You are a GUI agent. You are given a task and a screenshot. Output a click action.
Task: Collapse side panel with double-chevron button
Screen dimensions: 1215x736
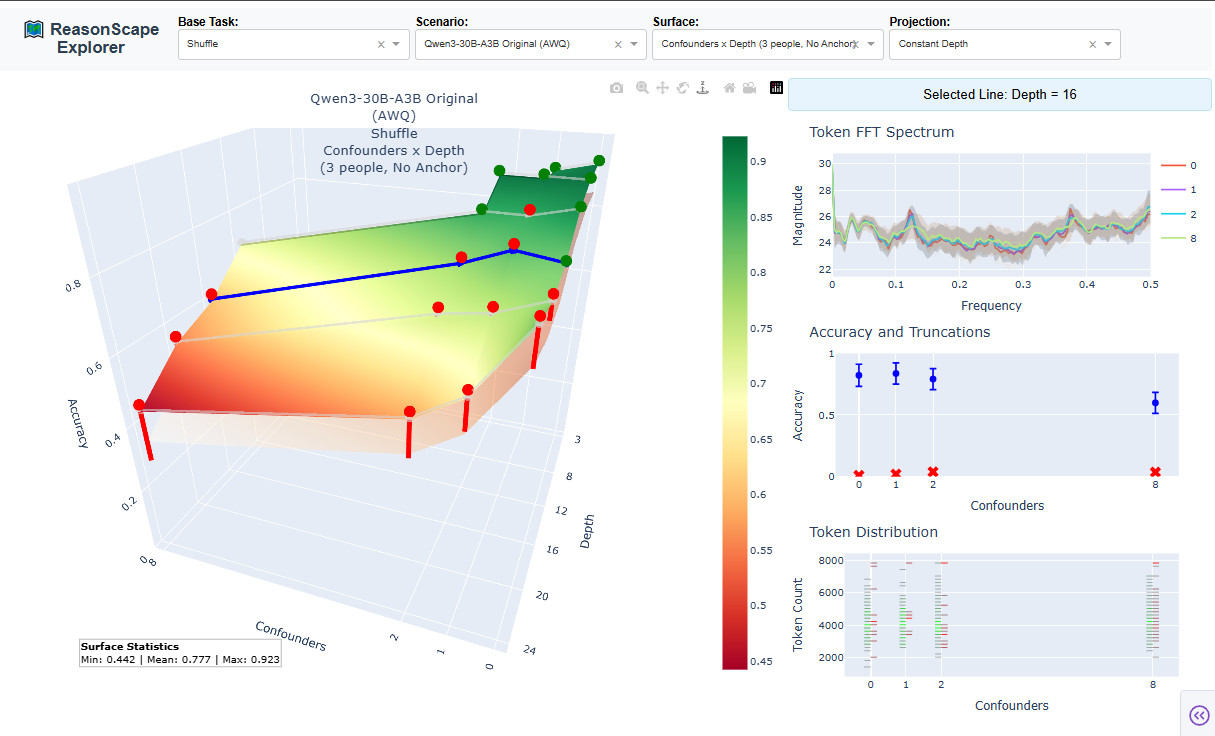pos(1198,714)
